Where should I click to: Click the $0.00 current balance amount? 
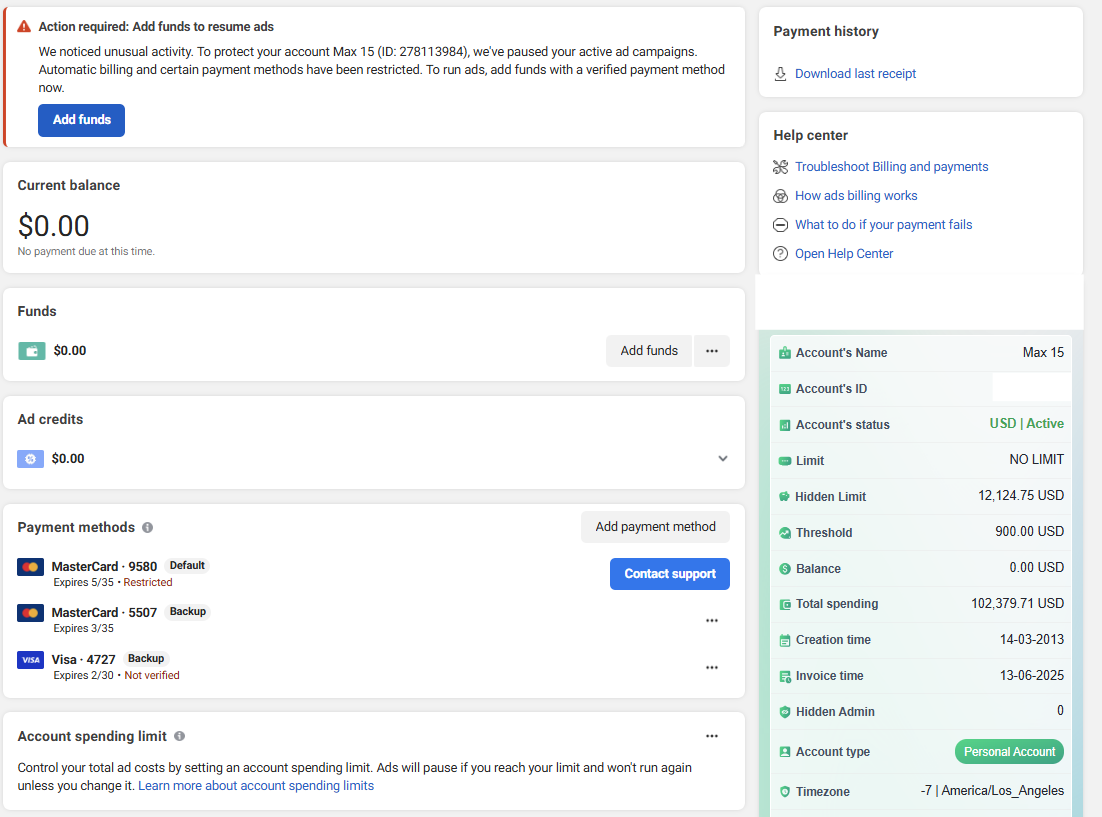(x=53, y=226)
